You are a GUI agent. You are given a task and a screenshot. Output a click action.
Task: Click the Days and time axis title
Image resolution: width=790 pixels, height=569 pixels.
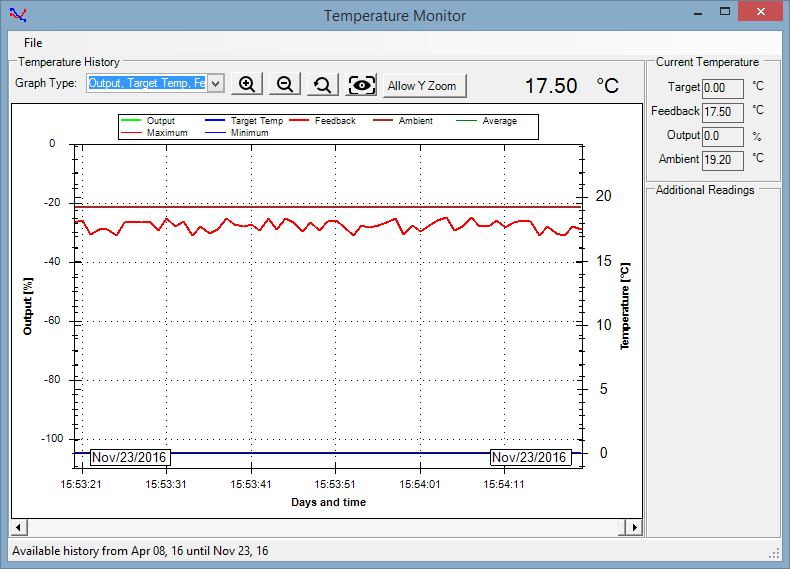328,502
